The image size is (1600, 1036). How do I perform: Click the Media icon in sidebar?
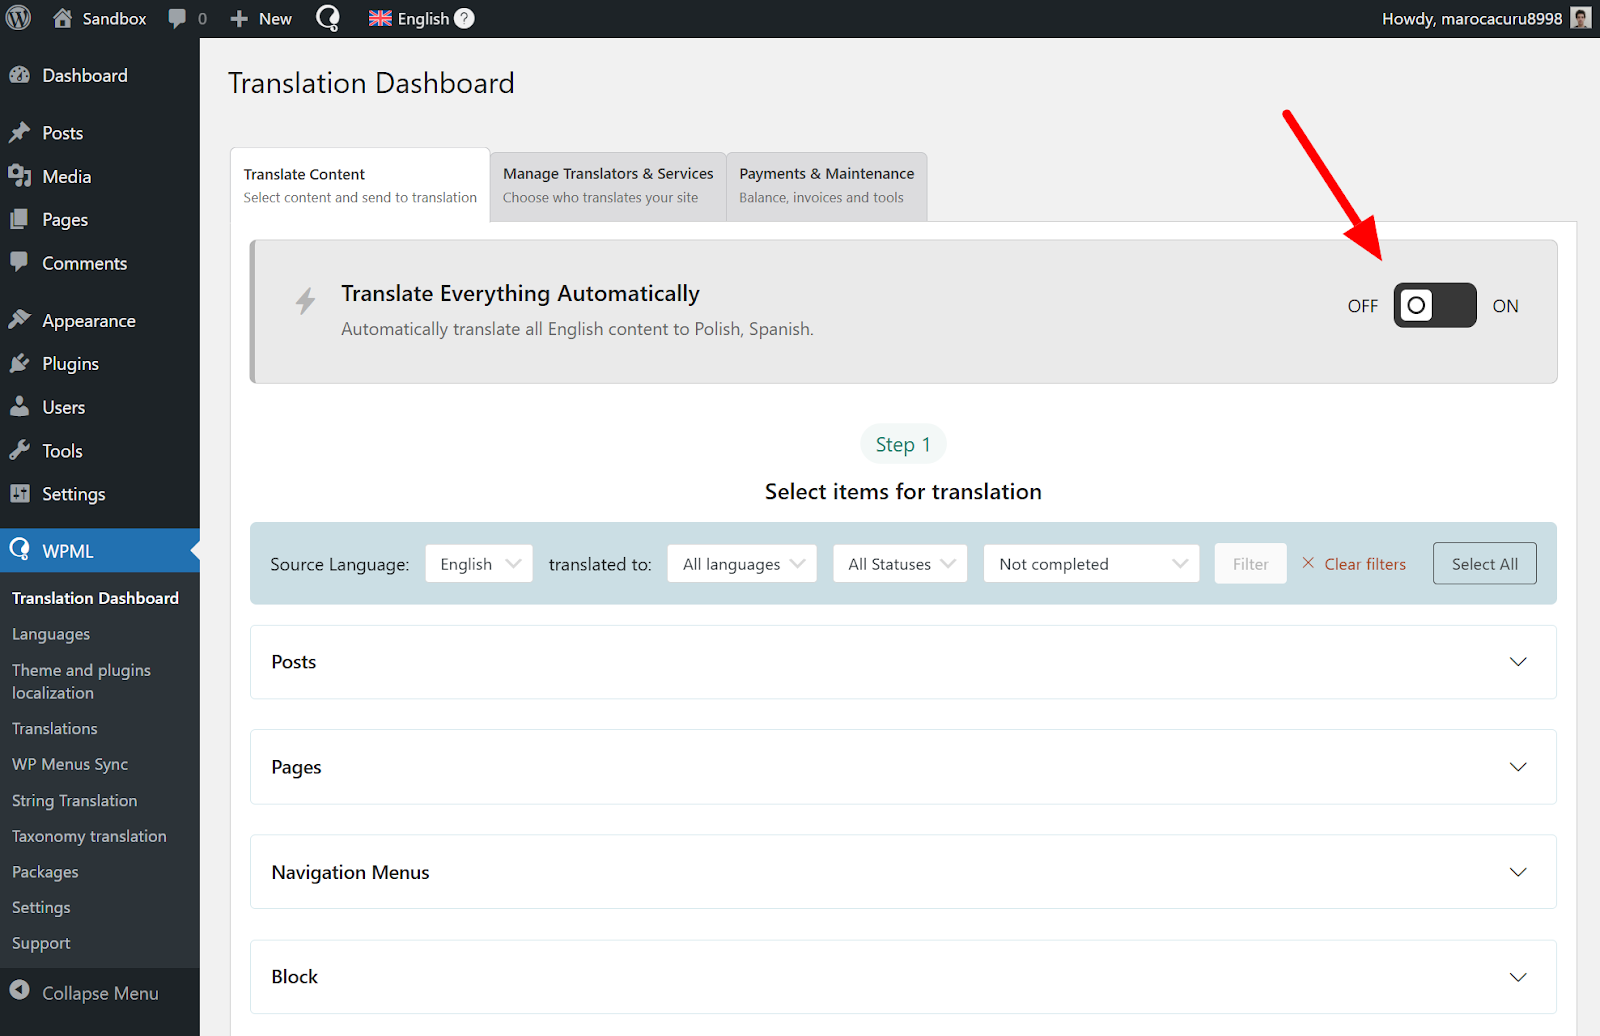(x=19, y=176)
